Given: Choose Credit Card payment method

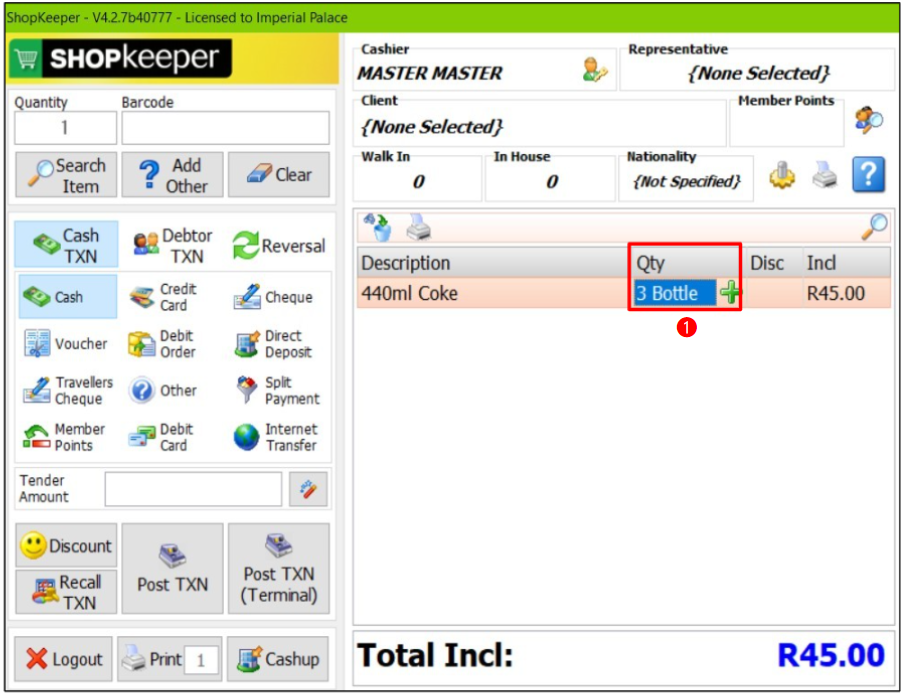Looking at the screenshot, I should tap(164, 297).
